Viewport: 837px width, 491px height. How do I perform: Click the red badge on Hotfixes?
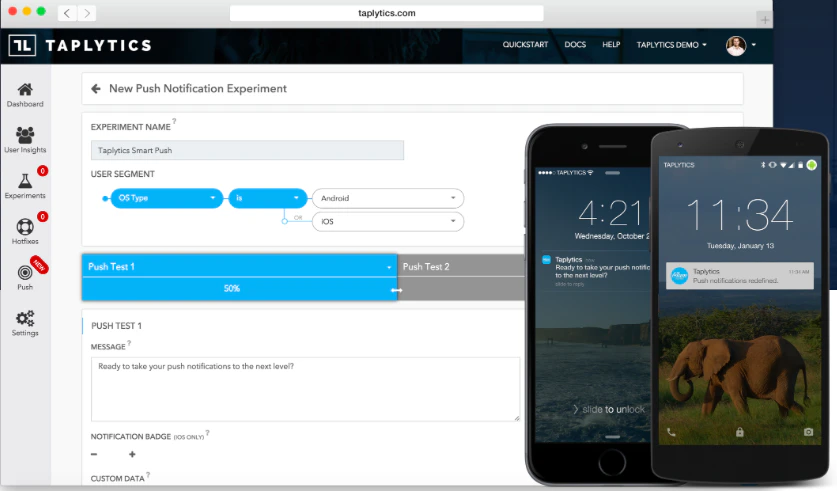point(42,217)
